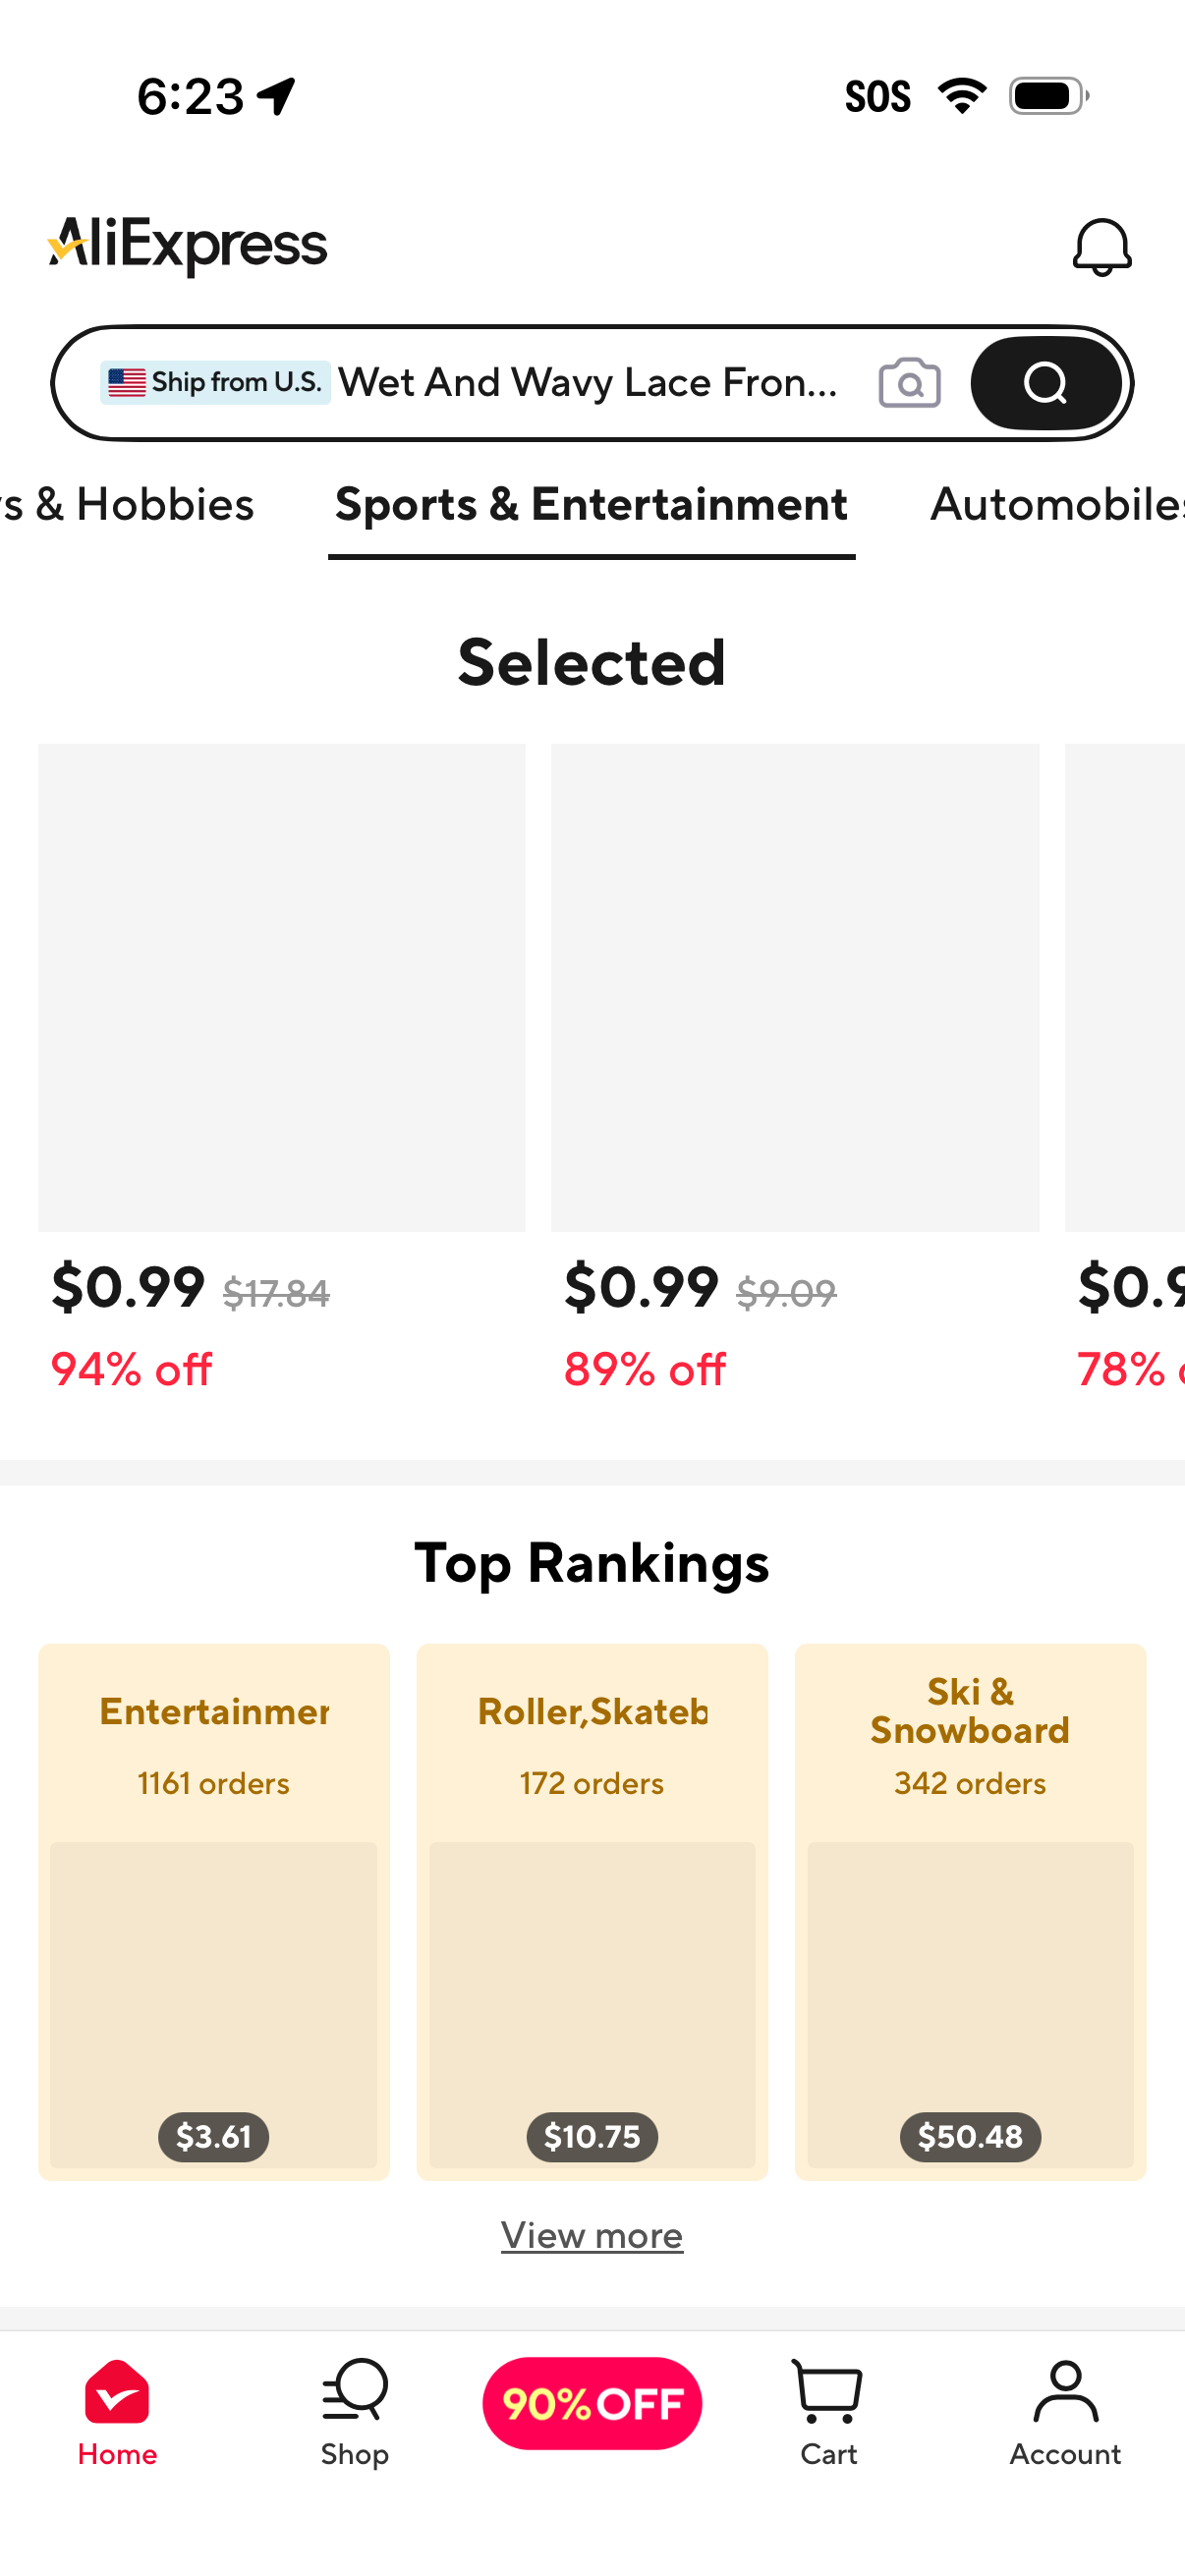The width and height of the screenshot is (1185, 2576).
Task: Open the Cart from the bottom bar
Action: point(828,2420)
